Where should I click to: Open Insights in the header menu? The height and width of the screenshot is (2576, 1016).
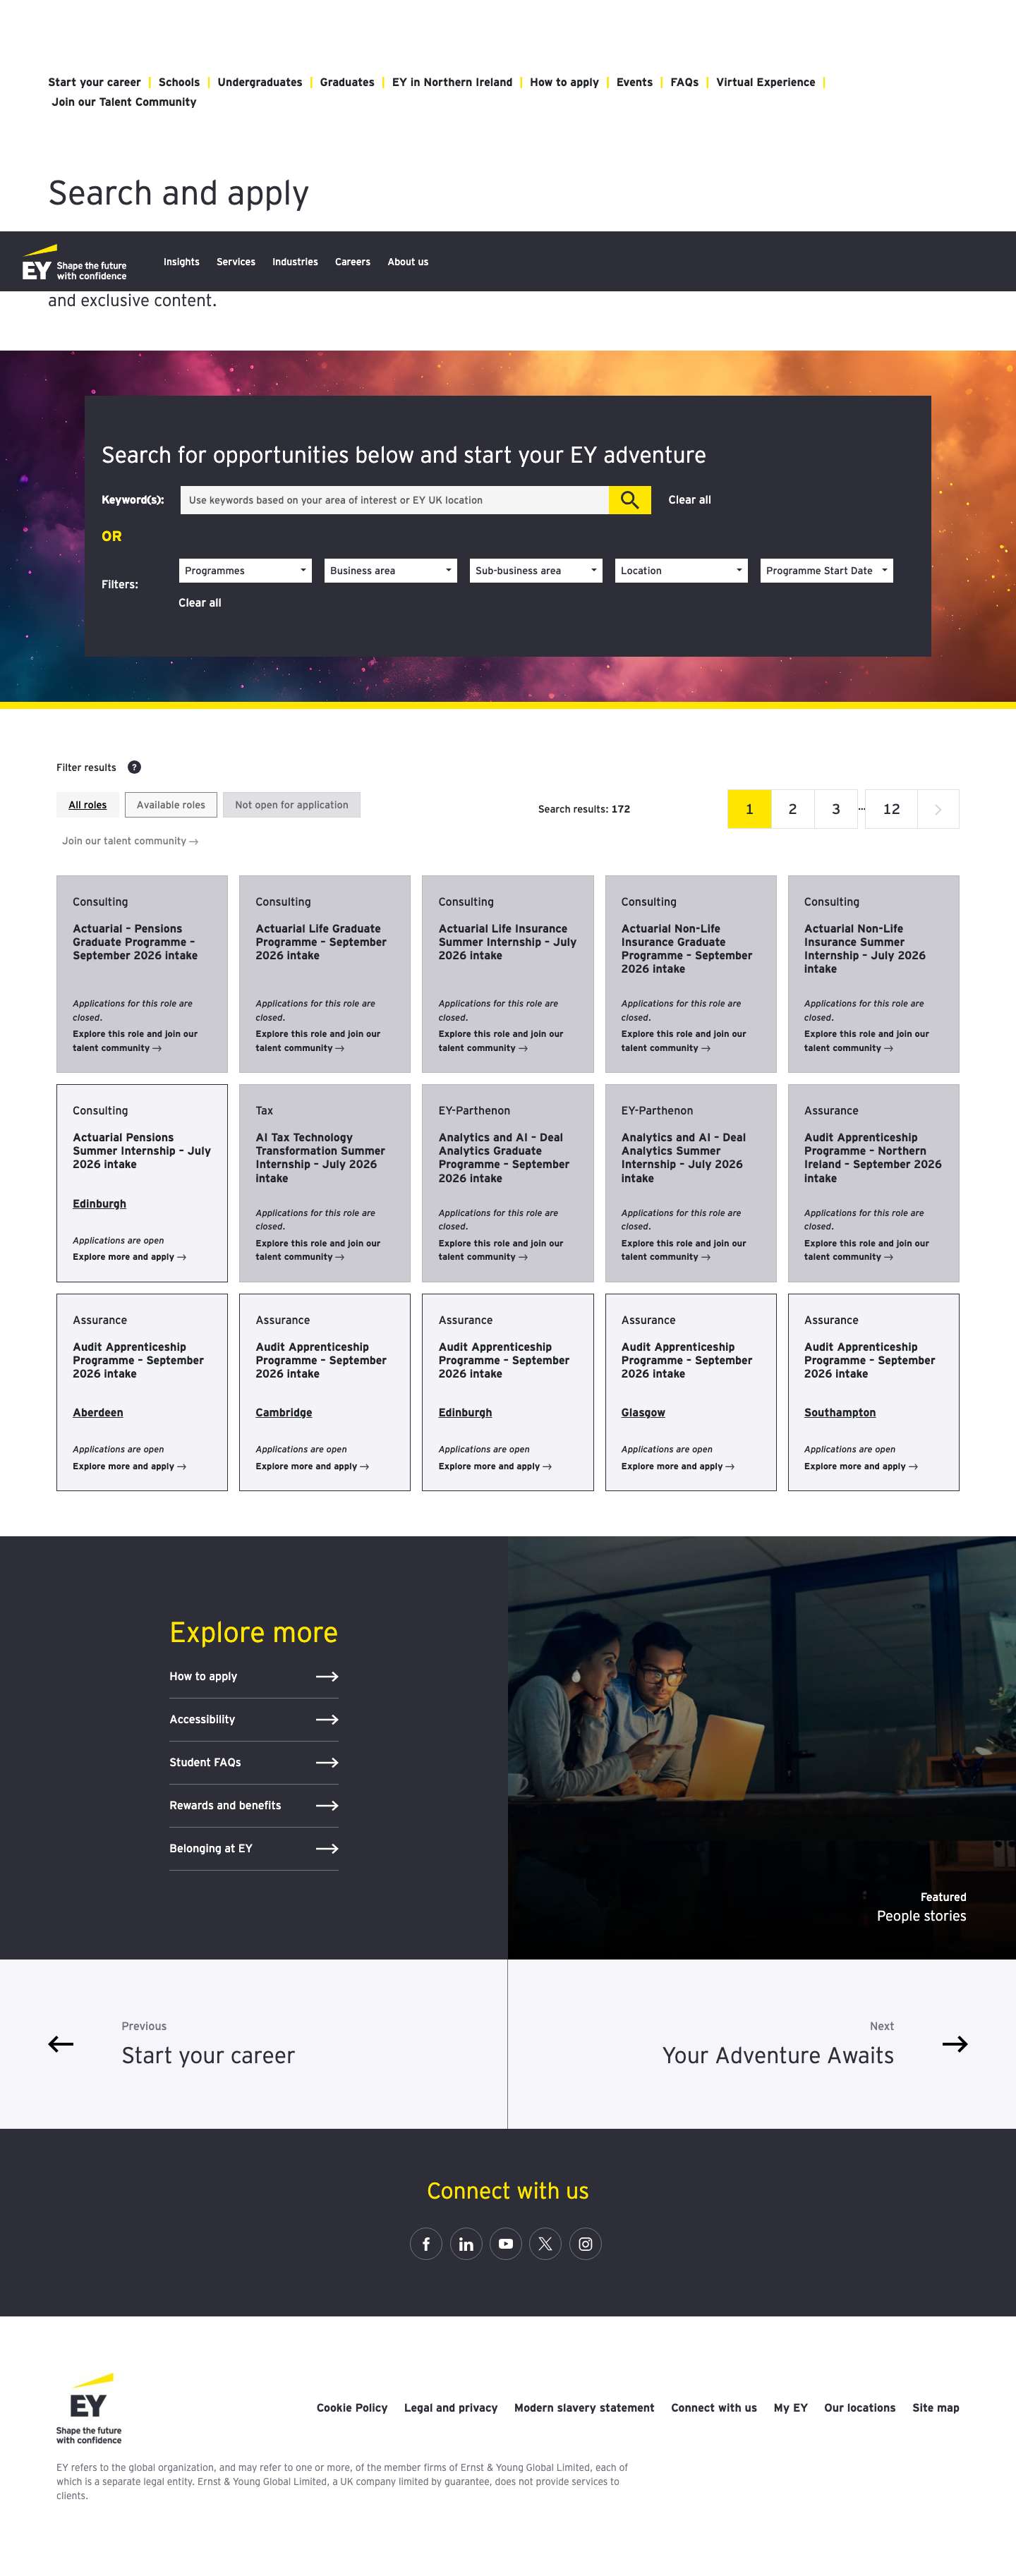tap(181, 262)
